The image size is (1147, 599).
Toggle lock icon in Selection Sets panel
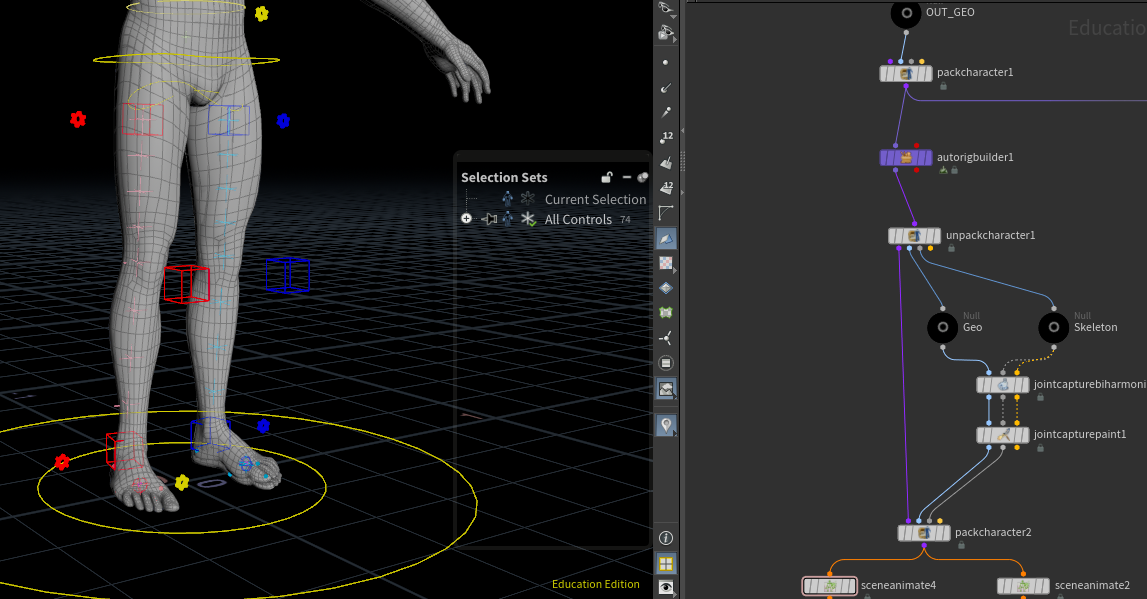point(606,177)
